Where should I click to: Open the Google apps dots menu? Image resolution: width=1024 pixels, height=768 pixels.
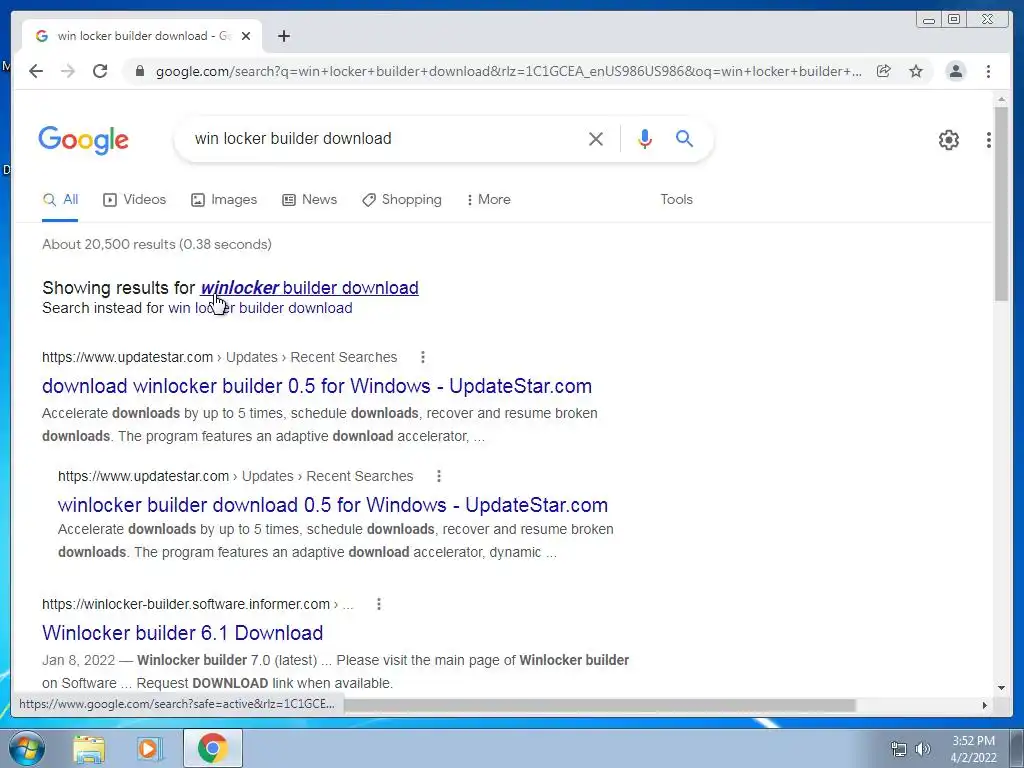click(989, 139)
